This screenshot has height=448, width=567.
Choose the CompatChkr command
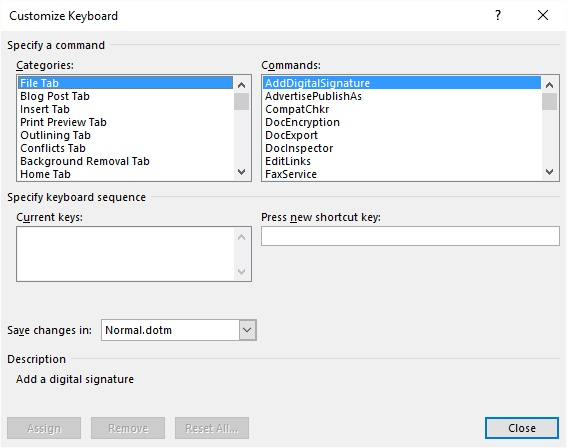tap(402, 109)
